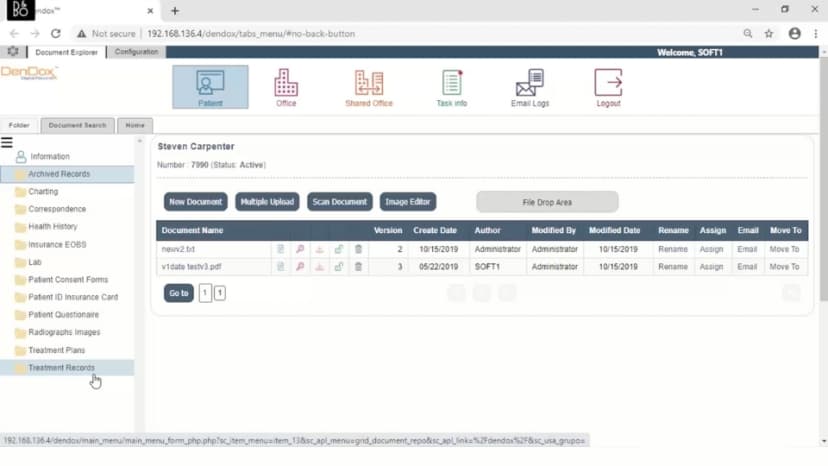
Task: Click the File Drop Area
Action: pyautogui.click(x=547, y=202)
